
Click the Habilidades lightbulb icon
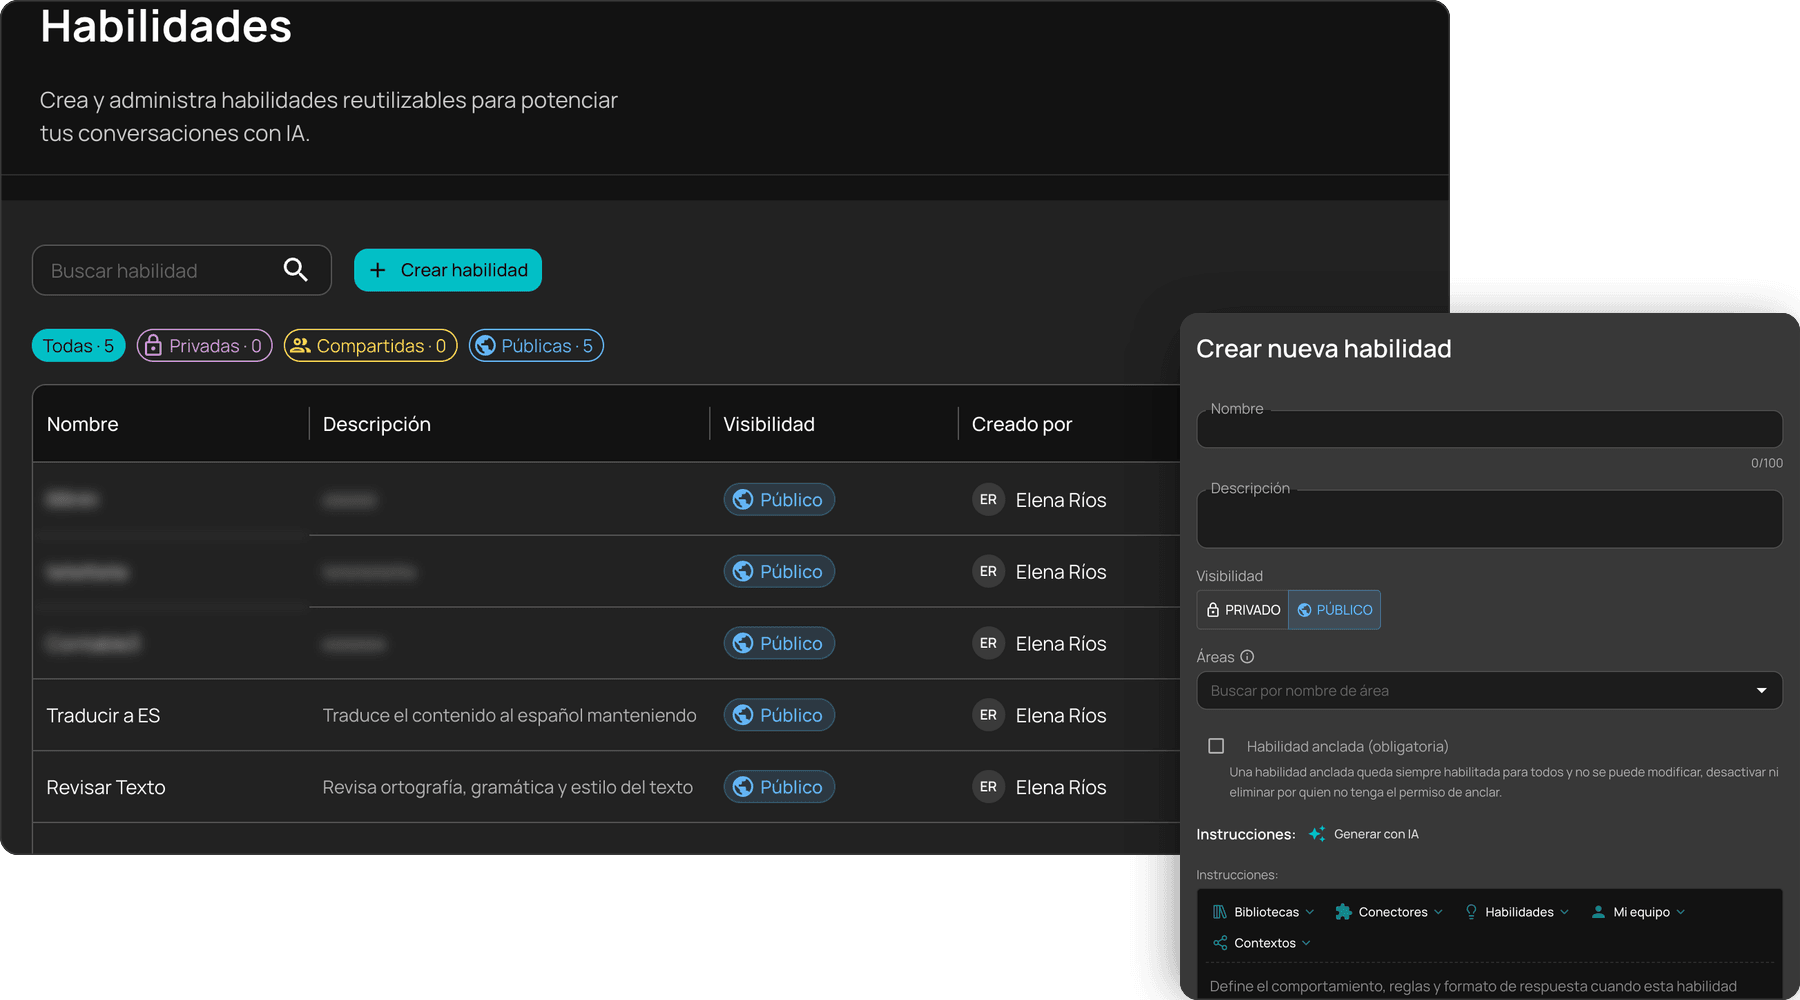click(1471, 912)
